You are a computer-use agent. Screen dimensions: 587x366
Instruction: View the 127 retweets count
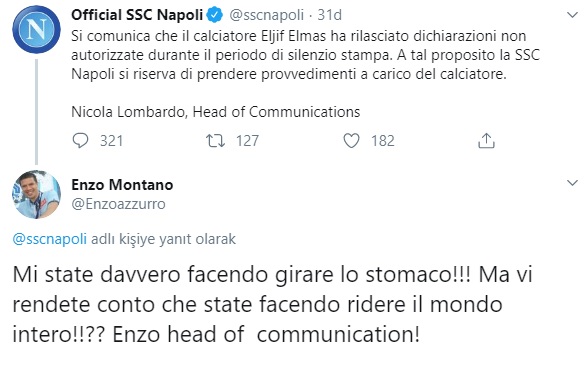point(247,141)
